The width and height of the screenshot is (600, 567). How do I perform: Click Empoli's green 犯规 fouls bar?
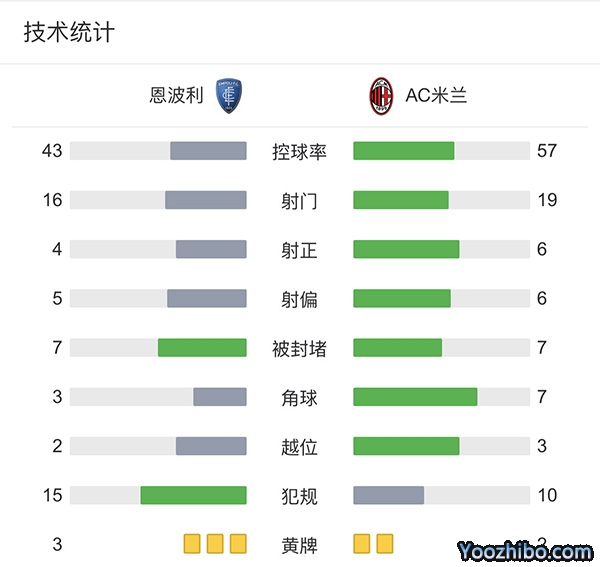click(193, 495)
